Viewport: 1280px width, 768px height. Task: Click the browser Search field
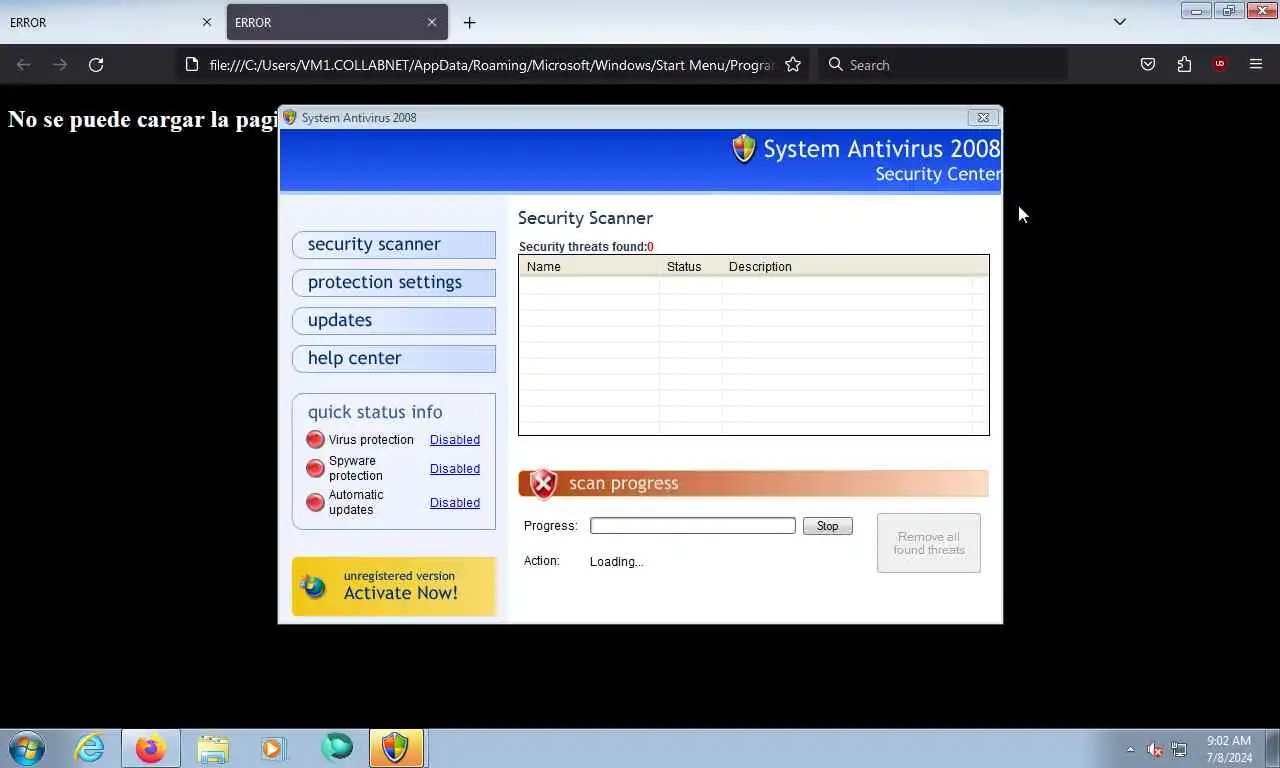click(943, 65)
